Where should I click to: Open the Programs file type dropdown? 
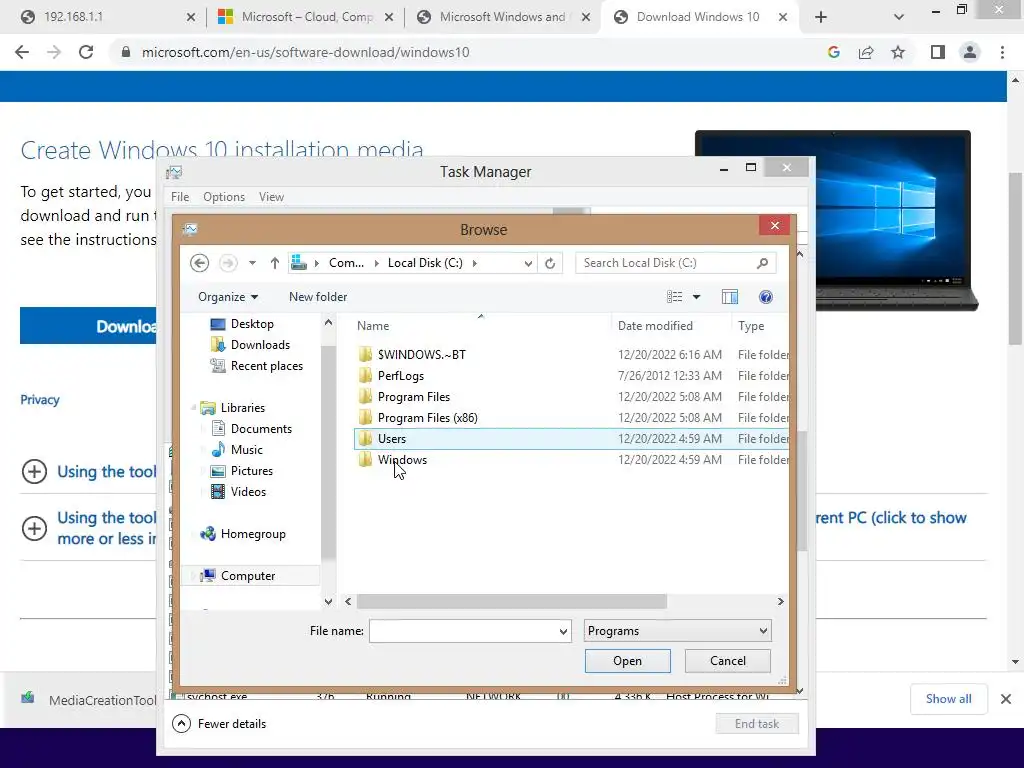[677, 631]
